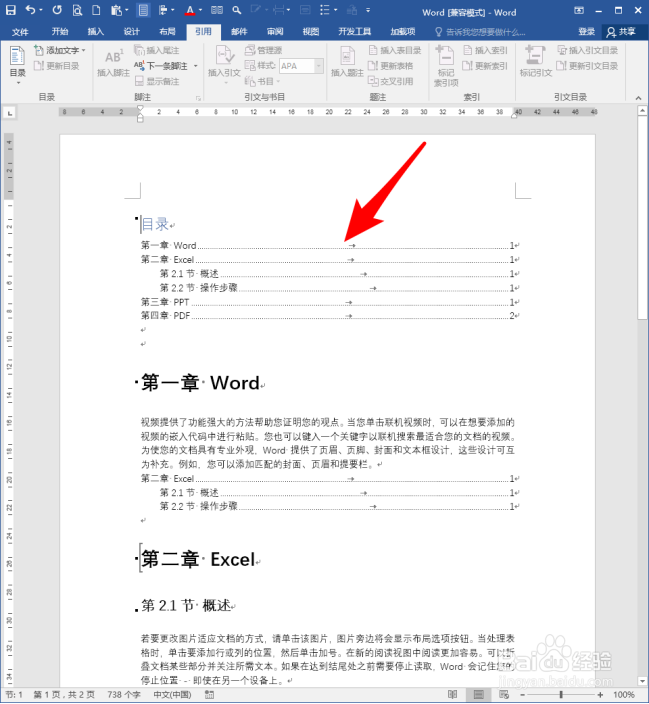Image resolution: width=649 pixels, height=704 pixels.
Task: Click the 插入题注 caption icon
Action: coord(347,62)
